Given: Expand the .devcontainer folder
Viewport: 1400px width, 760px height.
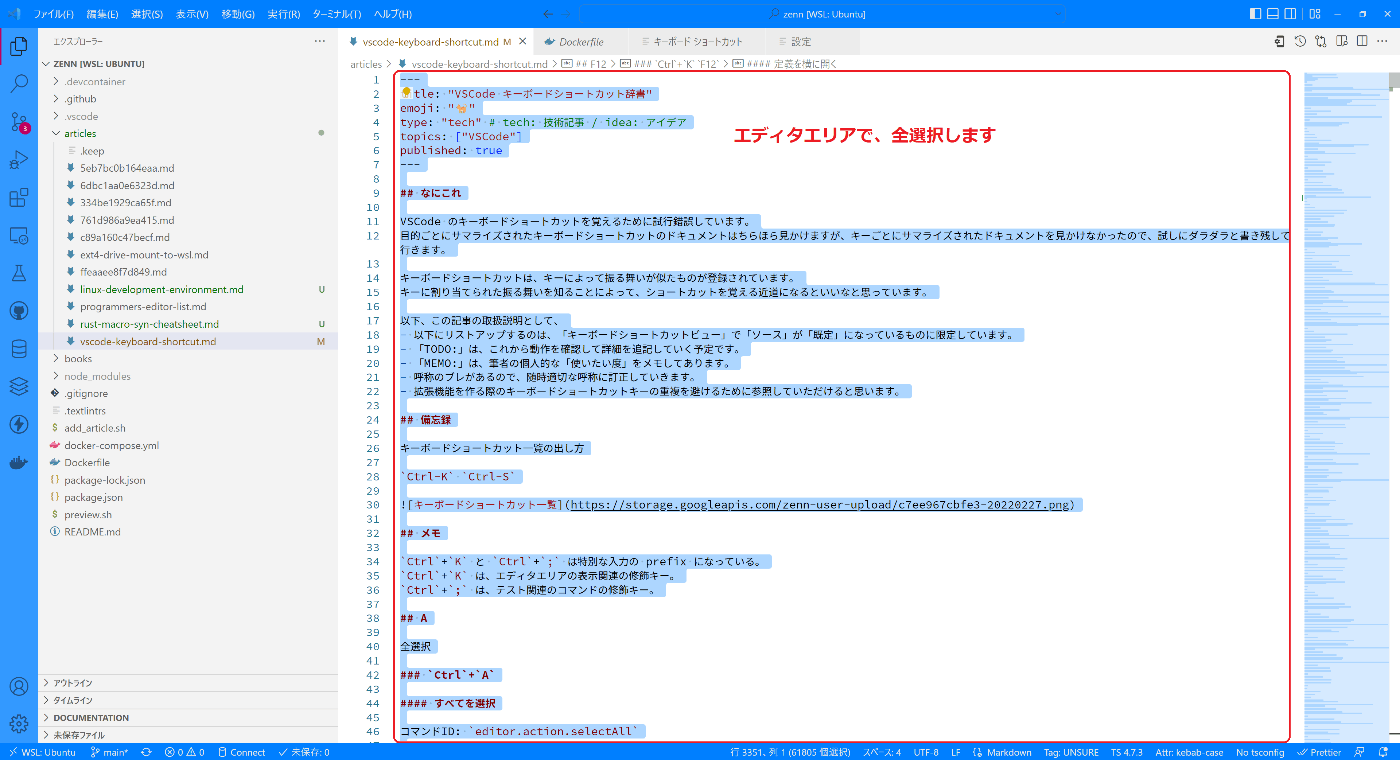Looking at the screenshot, I should (x=188, y=81).
